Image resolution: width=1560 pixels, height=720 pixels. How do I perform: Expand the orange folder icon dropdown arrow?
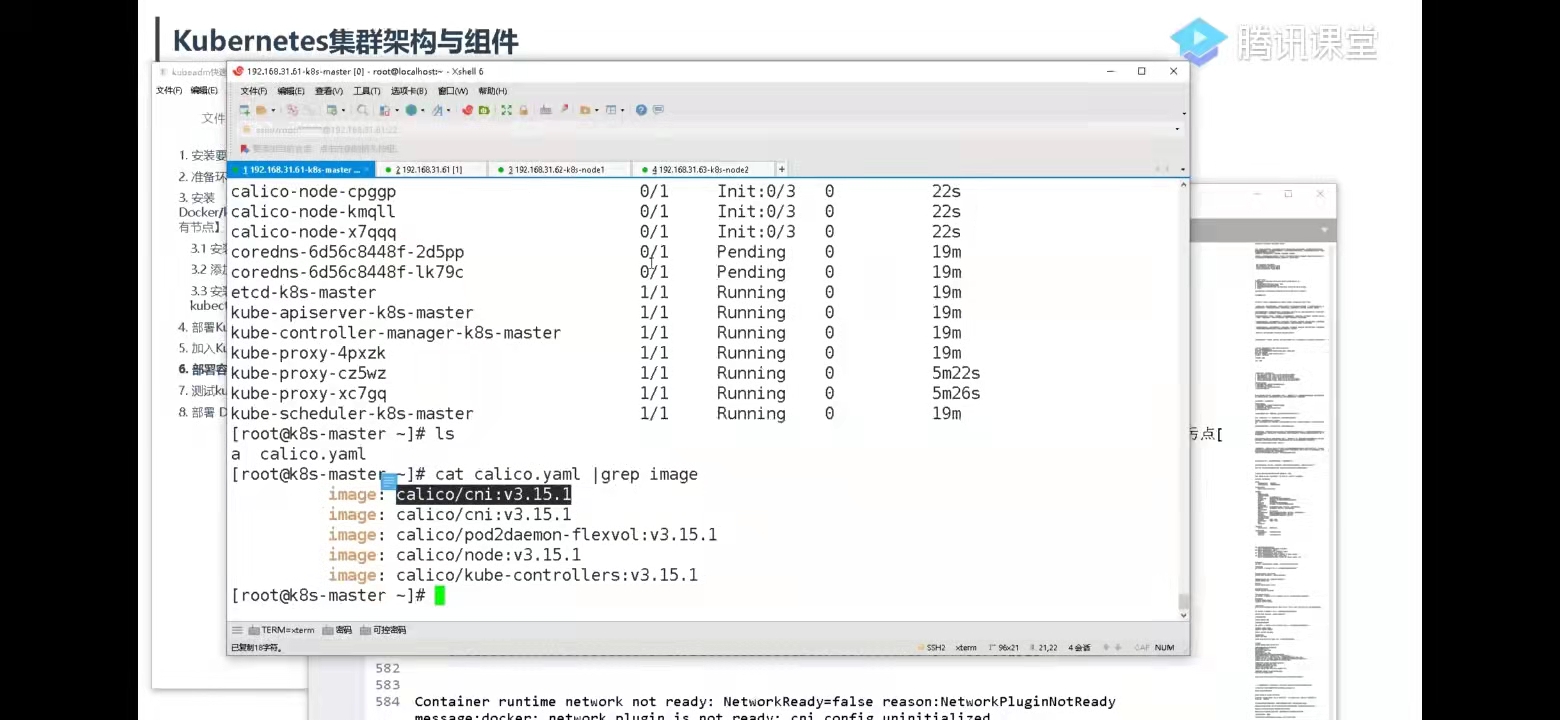[597, 110]
